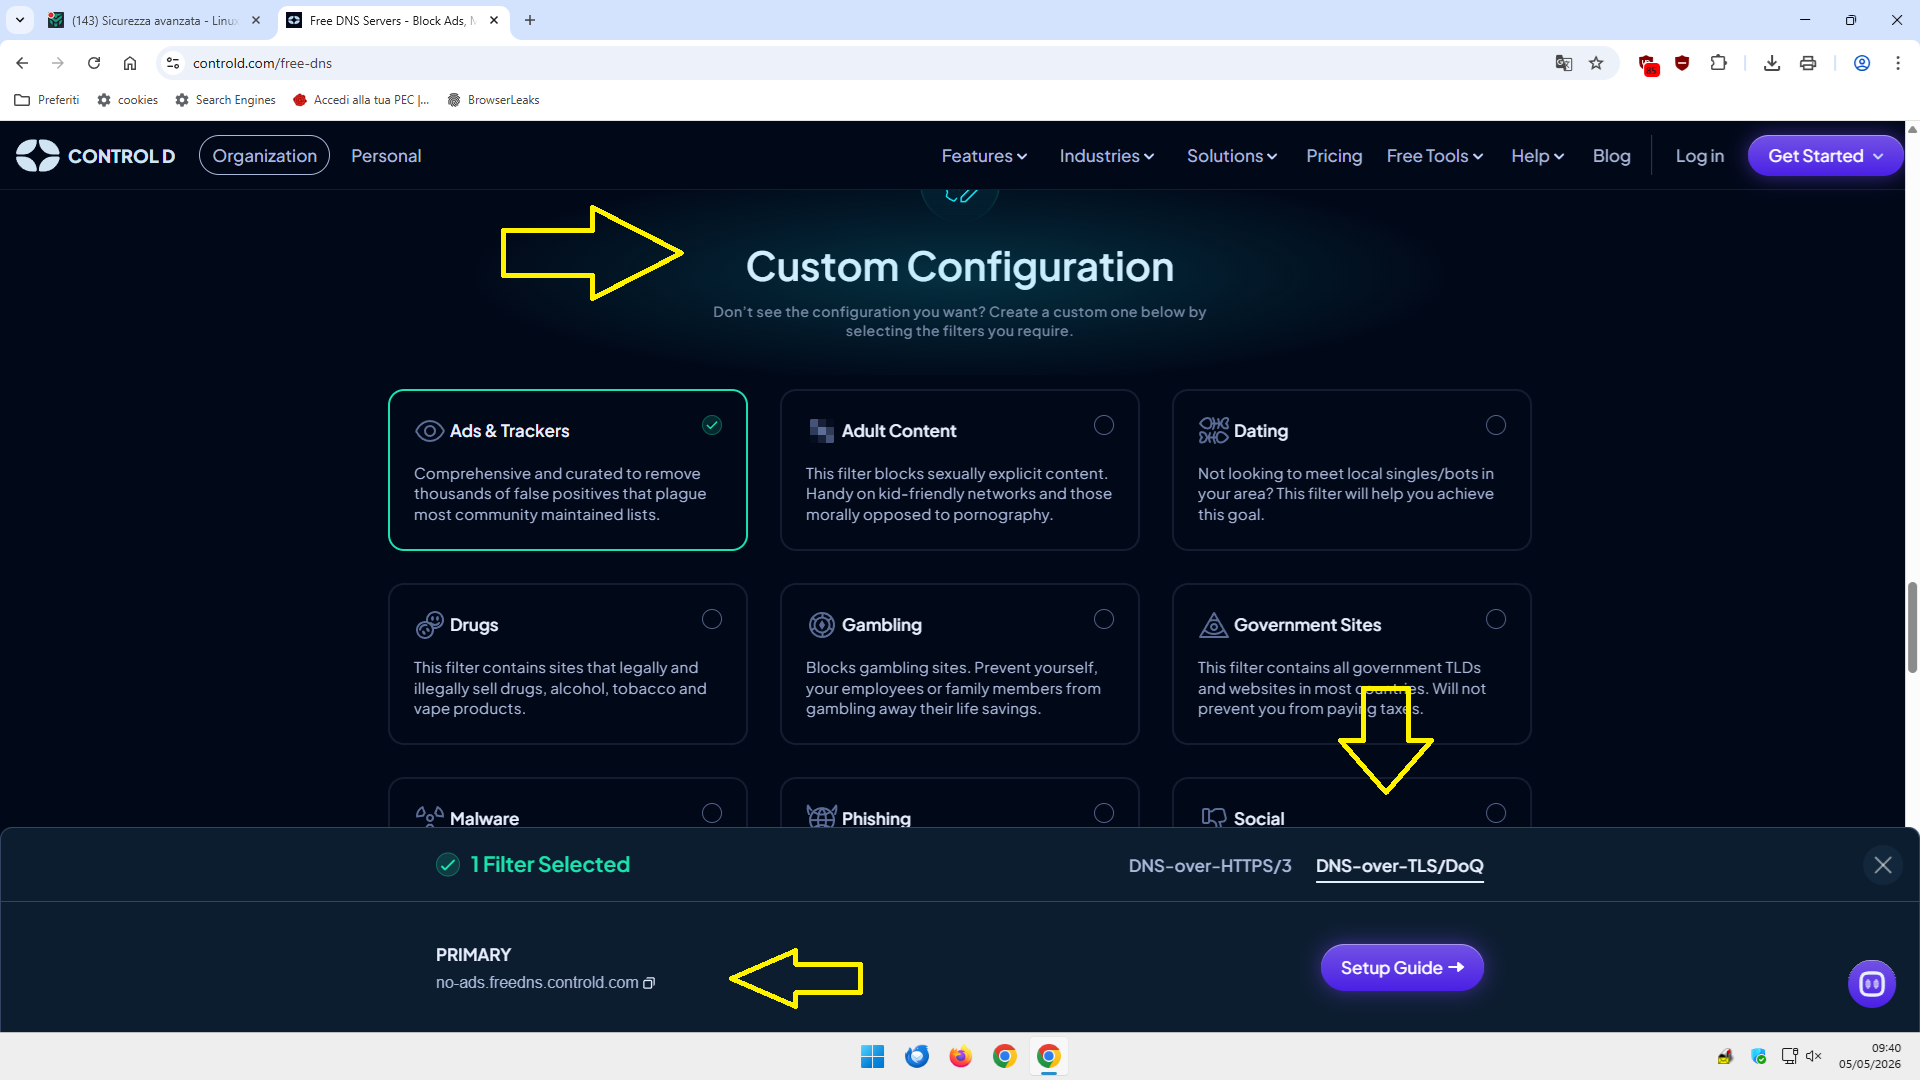
Task: Enable the Malware filter
Action: point(712,813)
